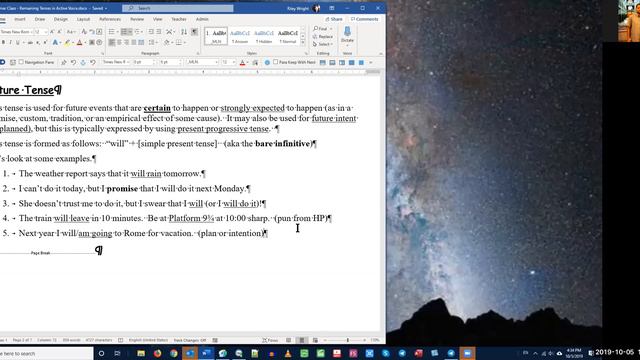Screen dimensions: 640x360
Task: Click Find in Editing group
Action: coord(322,29)
